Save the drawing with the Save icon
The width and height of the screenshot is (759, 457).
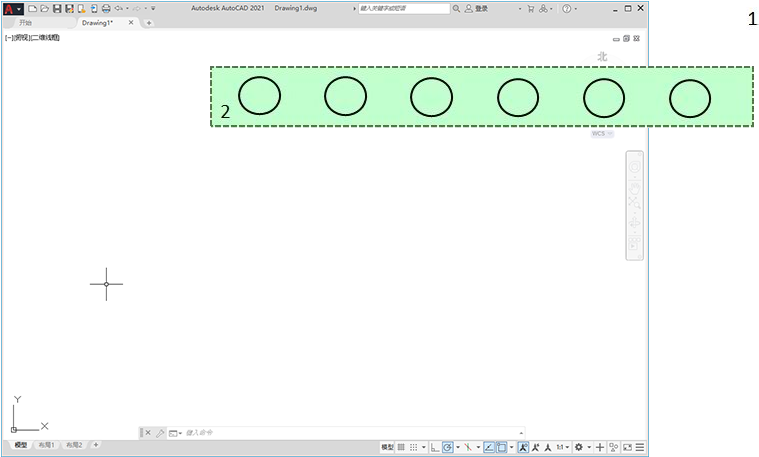(x=57, y=9)
